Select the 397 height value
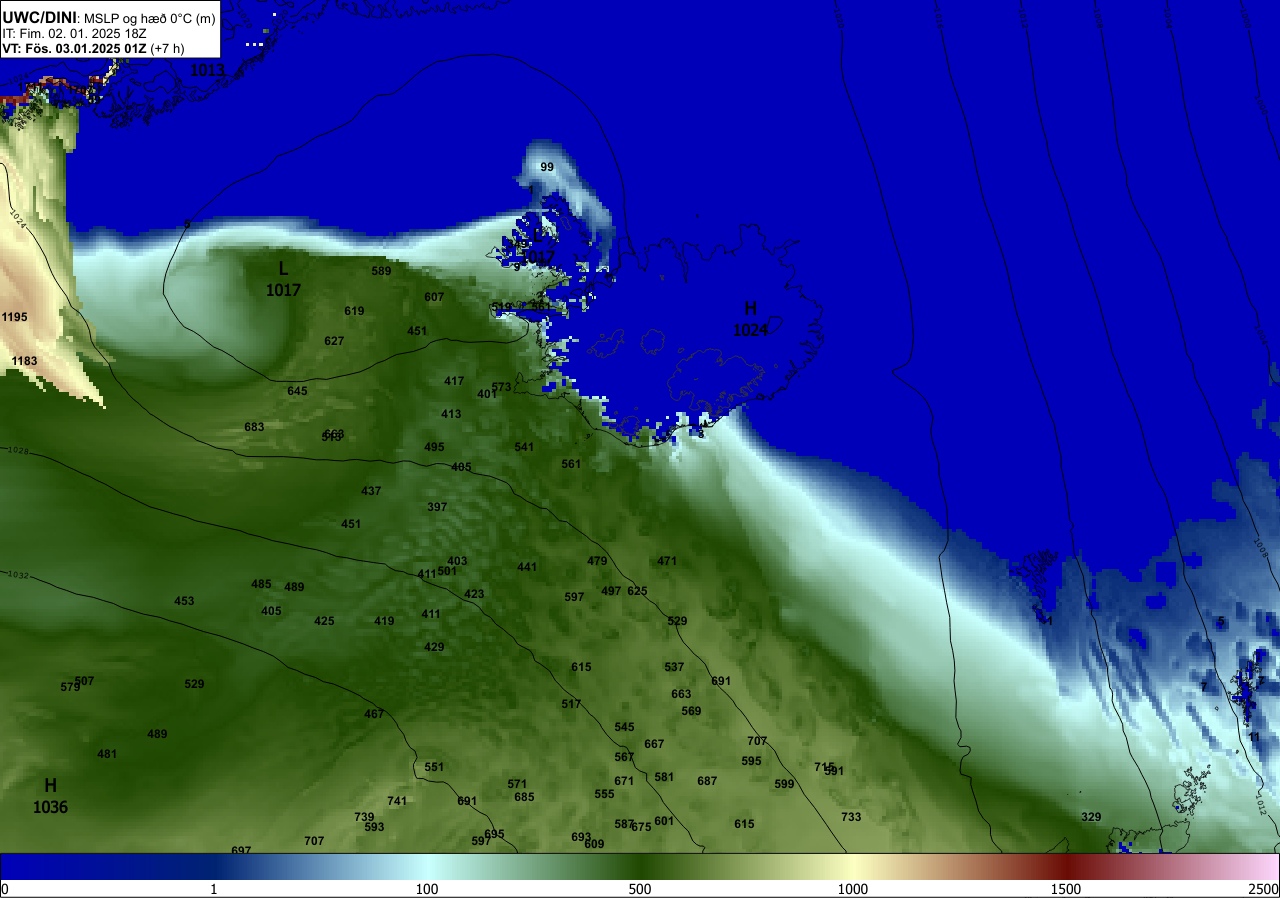 437,507
